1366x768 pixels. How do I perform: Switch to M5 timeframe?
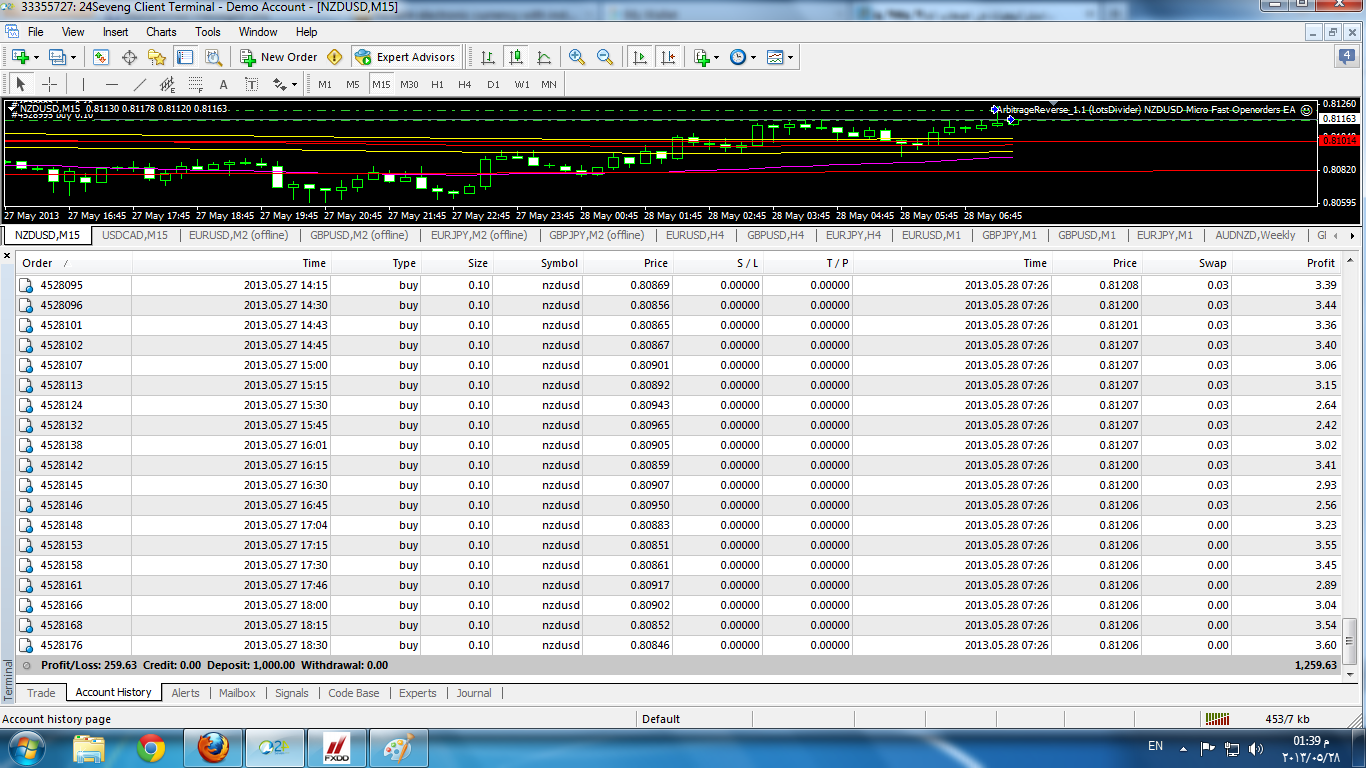click(353, 84)
